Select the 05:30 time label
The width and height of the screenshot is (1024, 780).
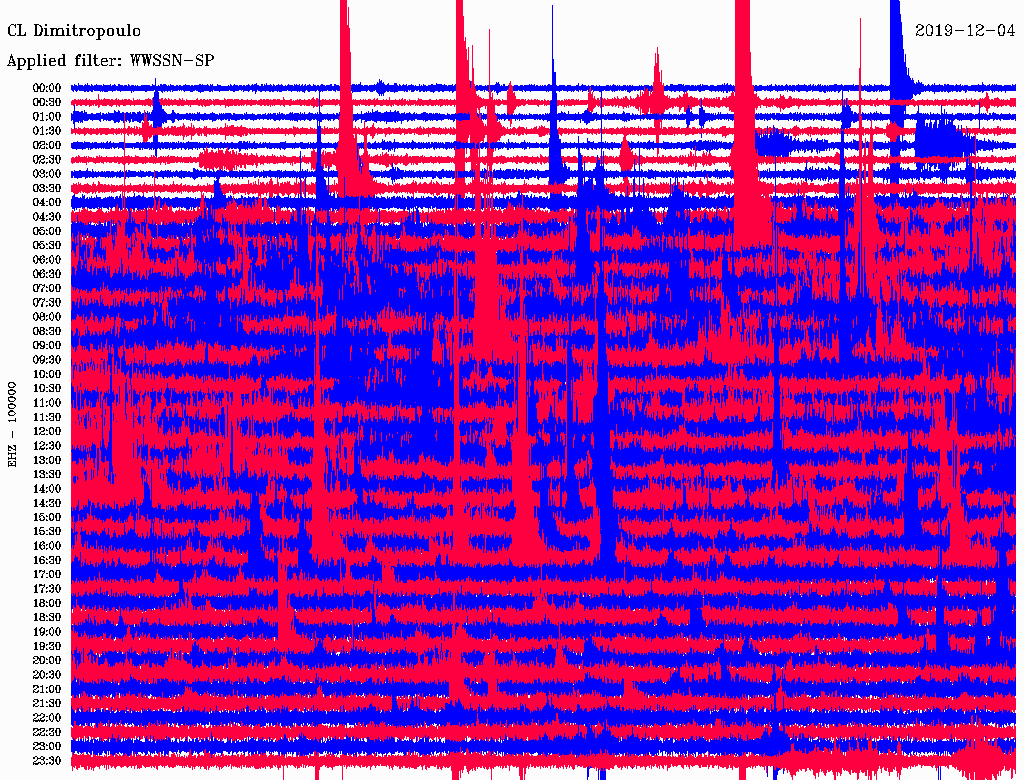(46, 245)
